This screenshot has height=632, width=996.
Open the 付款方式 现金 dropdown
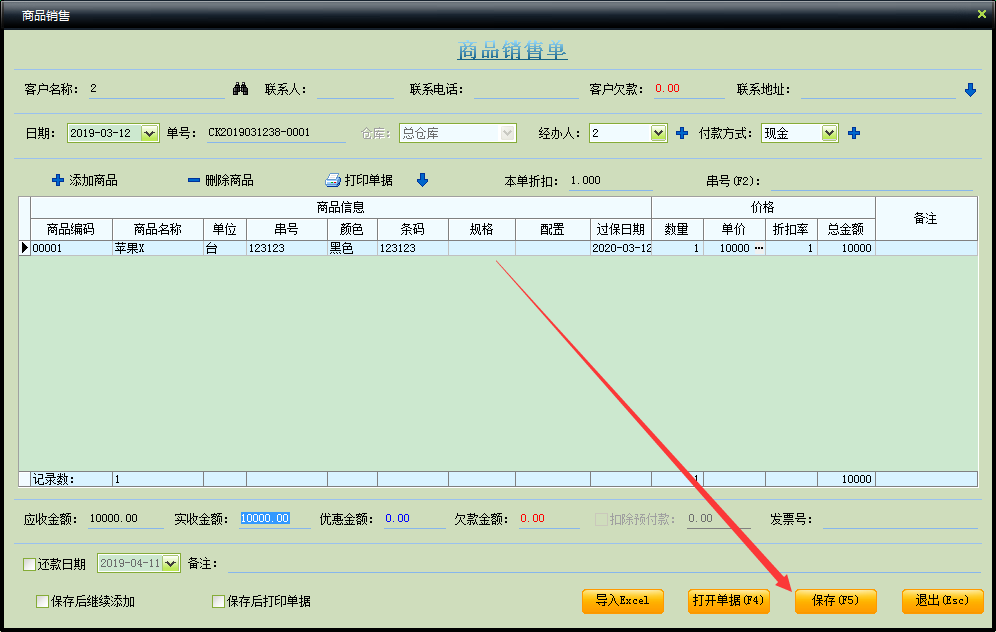click(829, 133)
